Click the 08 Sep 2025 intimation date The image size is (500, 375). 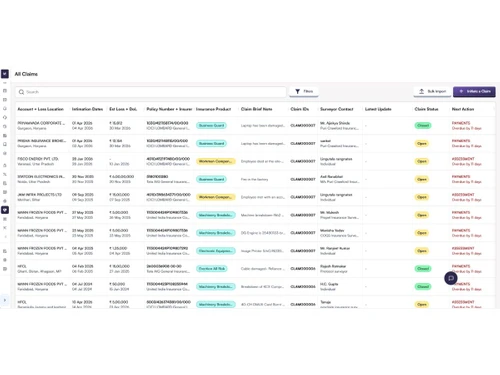[x=83, y=195]
